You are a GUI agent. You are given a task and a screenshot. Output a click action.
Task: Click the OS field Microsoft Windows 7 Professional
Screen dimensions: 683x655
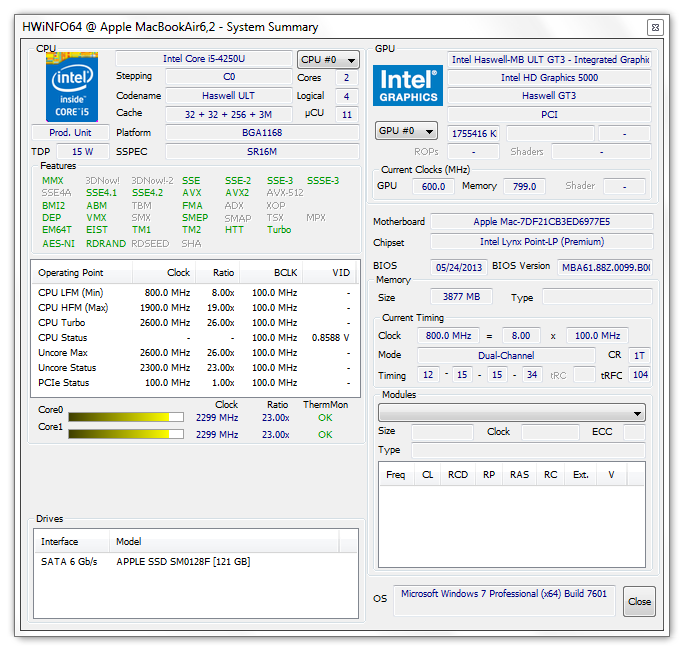tap(504, 601)
